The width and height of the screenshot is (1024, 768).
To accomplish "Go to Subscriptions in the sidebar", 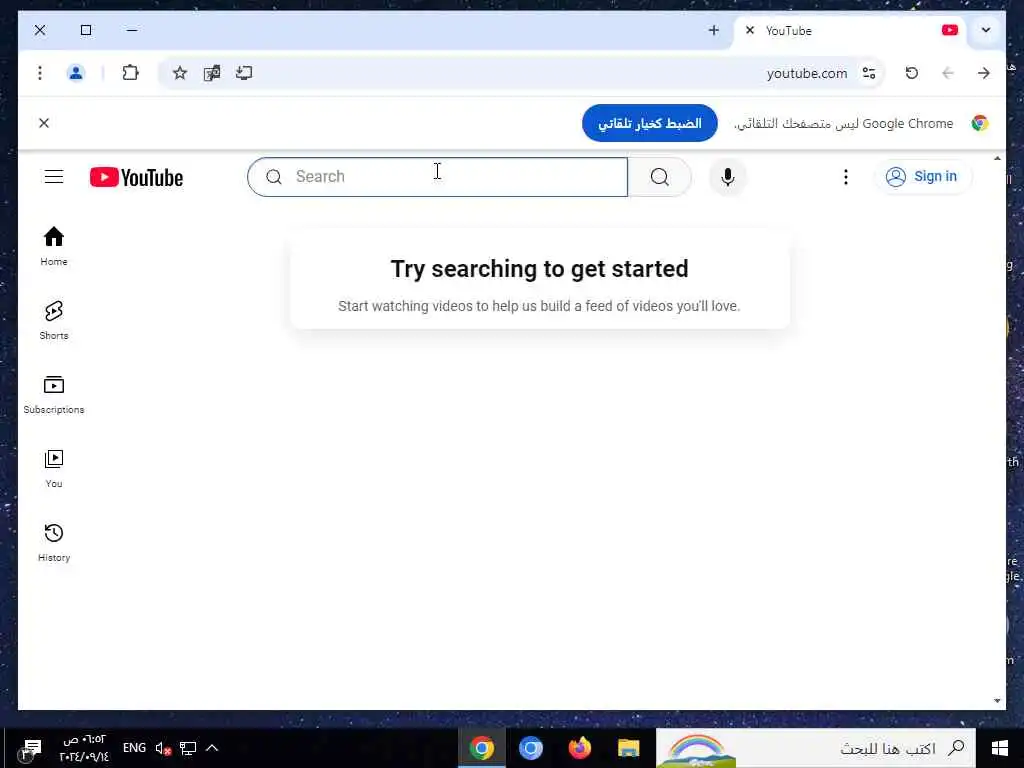I will (54, 394).
